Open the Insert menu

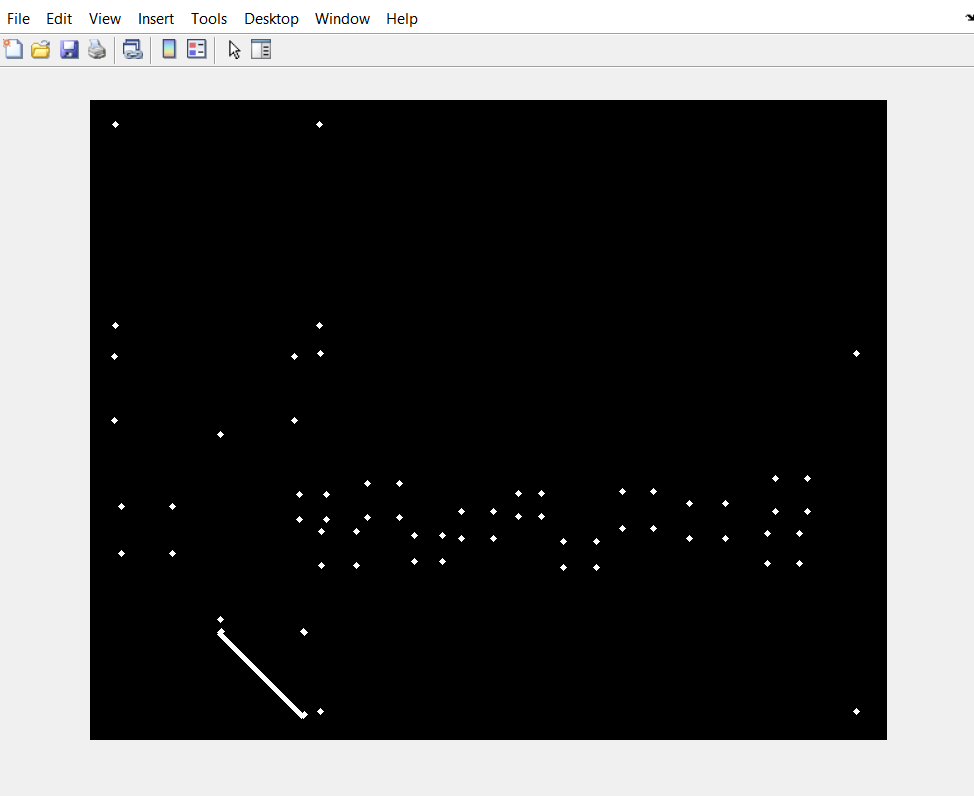155,18
